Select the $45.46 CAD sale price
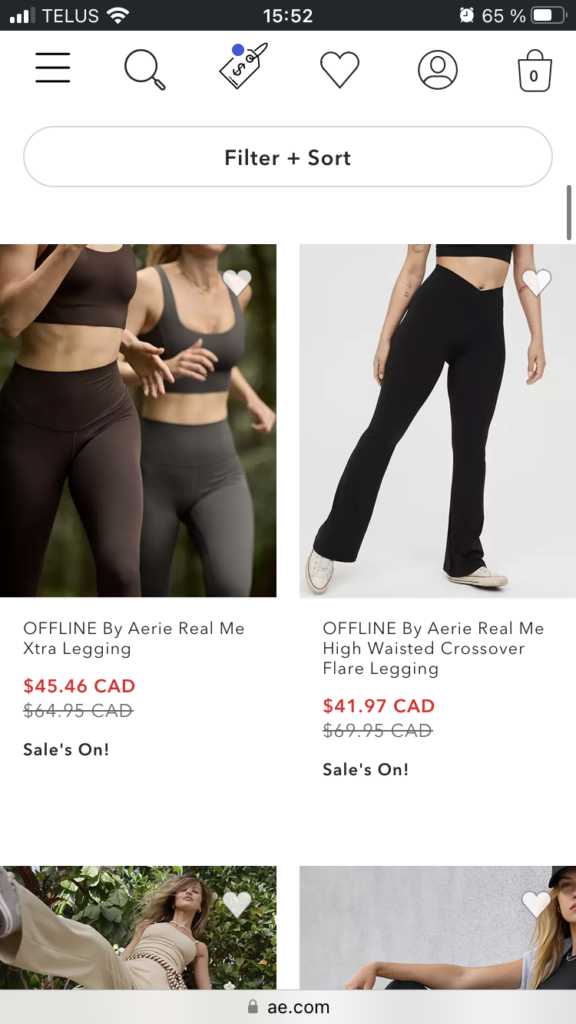576x1024 pixels. coord(79,686)
